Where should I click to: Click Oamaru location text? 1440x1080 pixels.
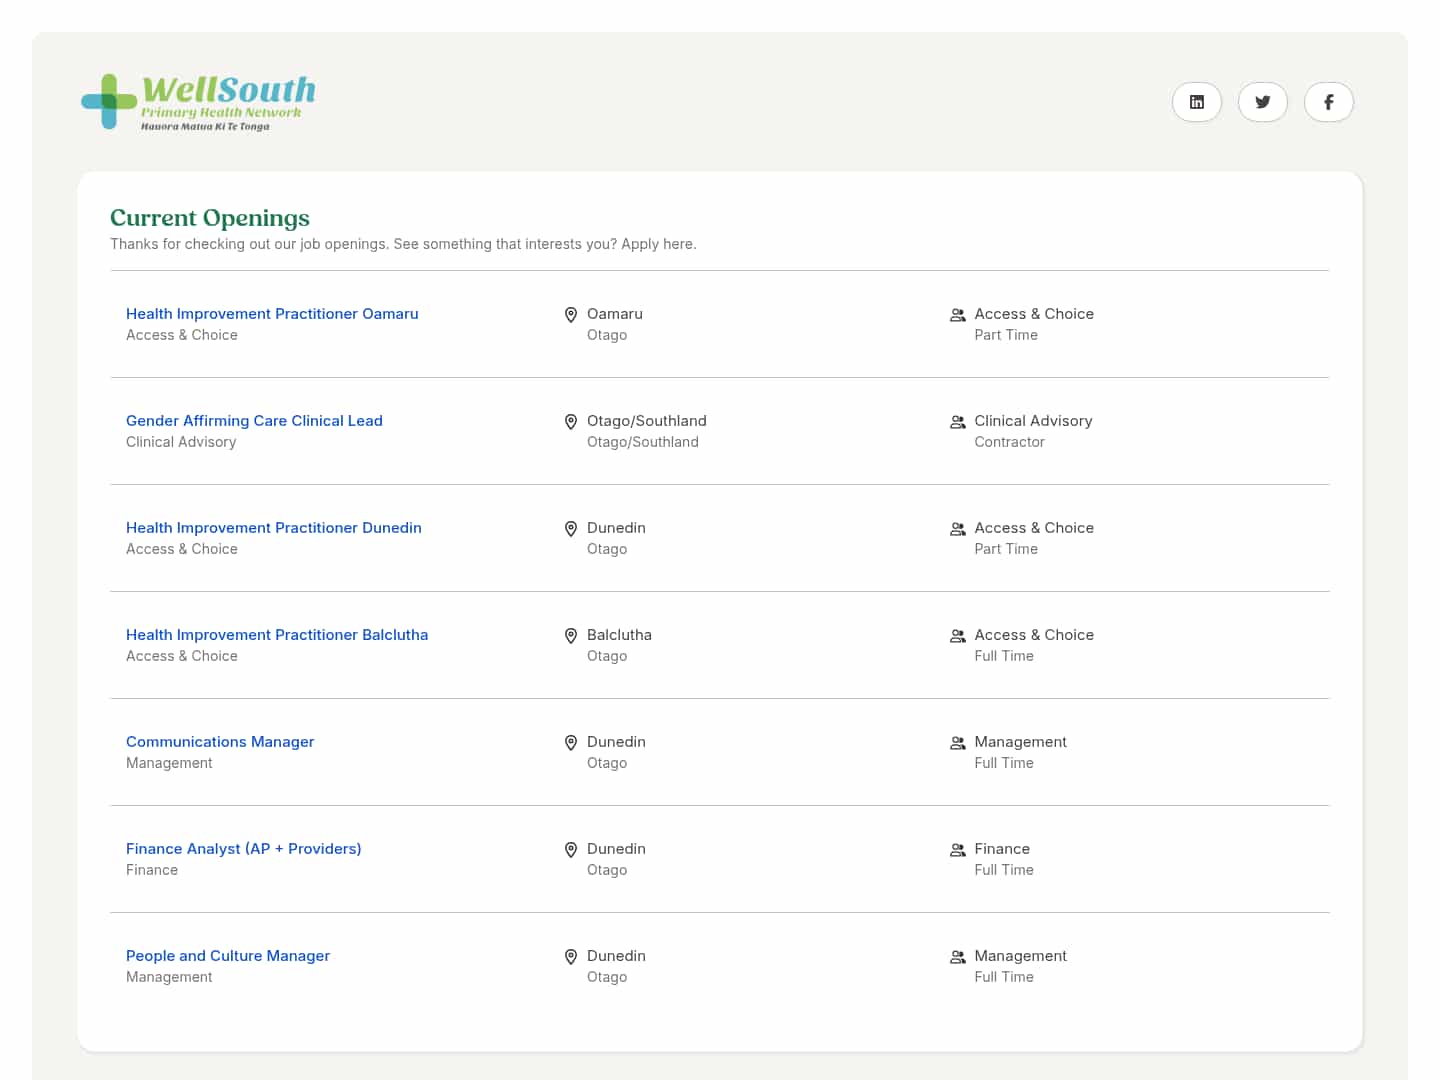point(615,314)
